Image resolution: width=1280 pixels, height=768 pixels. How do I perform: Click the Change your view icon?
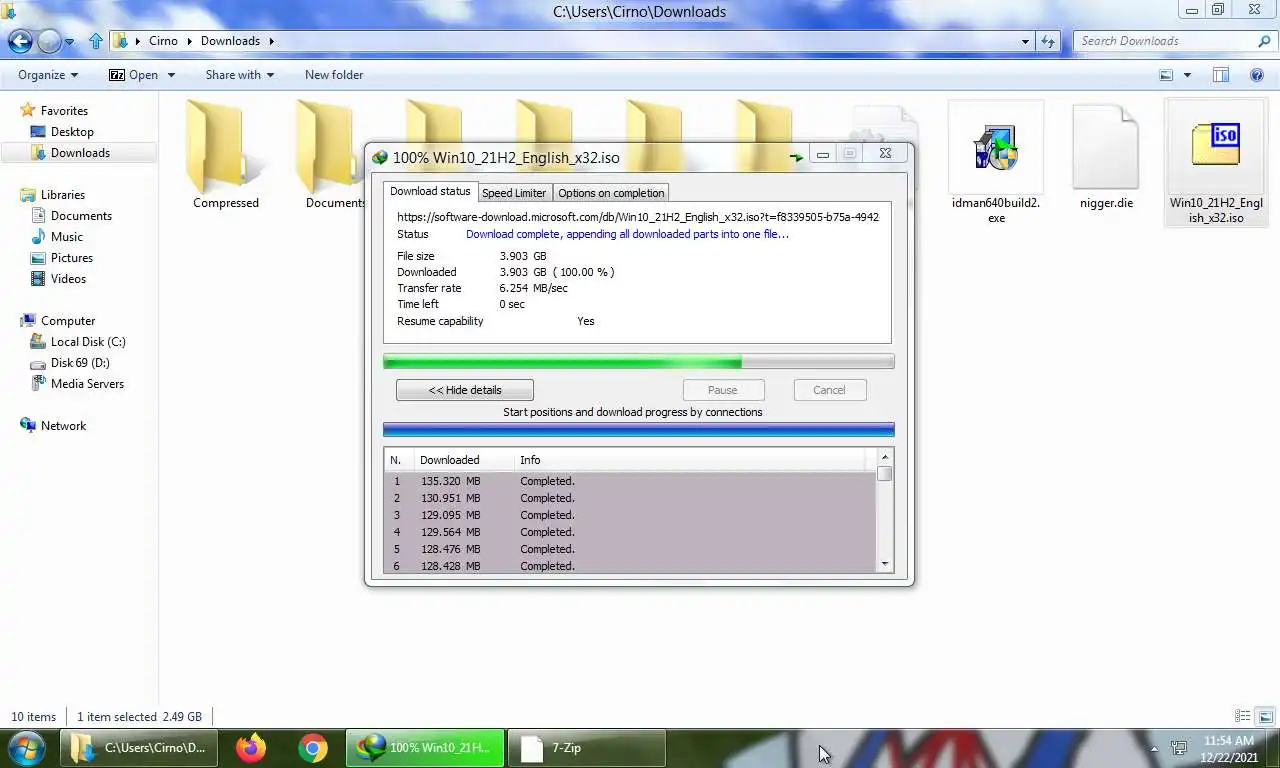[1166, 75]
